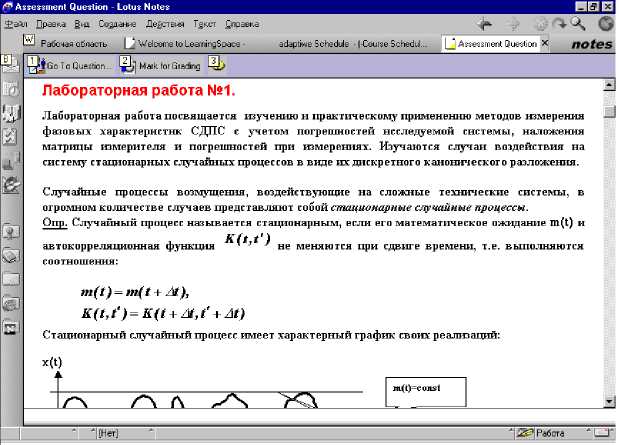This screenshot has height=445, width=619.
Task: Open the Текст menu
Action: tap(204, 24)
